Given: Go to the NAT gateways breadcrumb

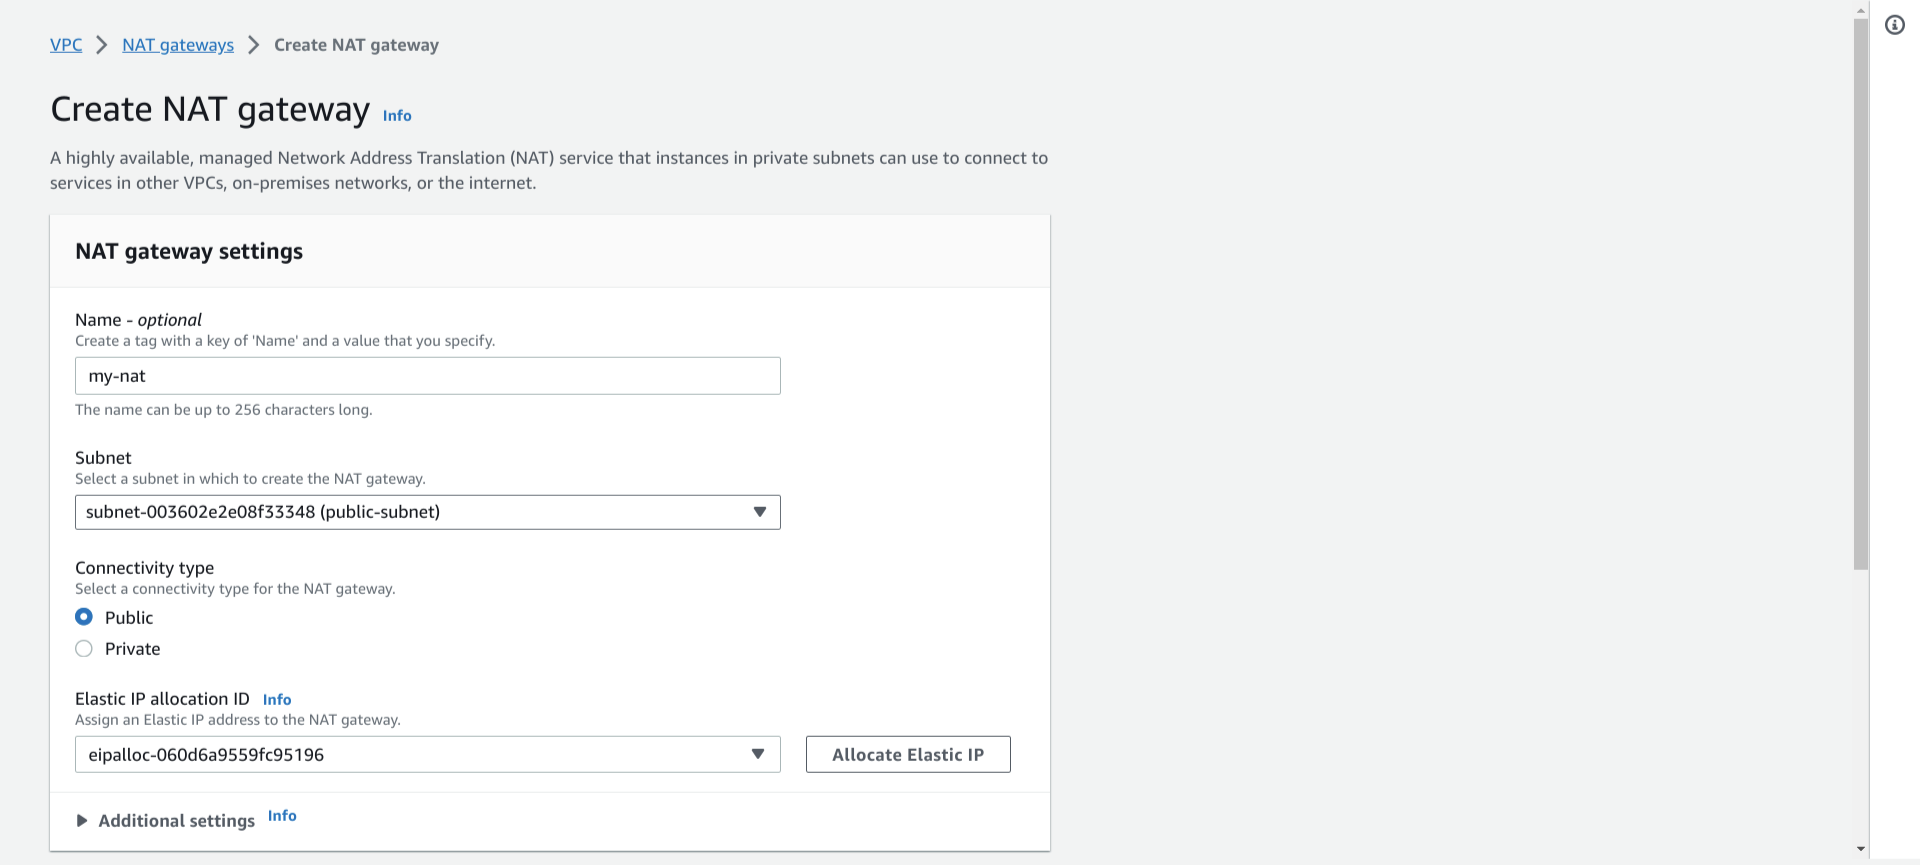Looking at the screenshot, I should (178, 45).
